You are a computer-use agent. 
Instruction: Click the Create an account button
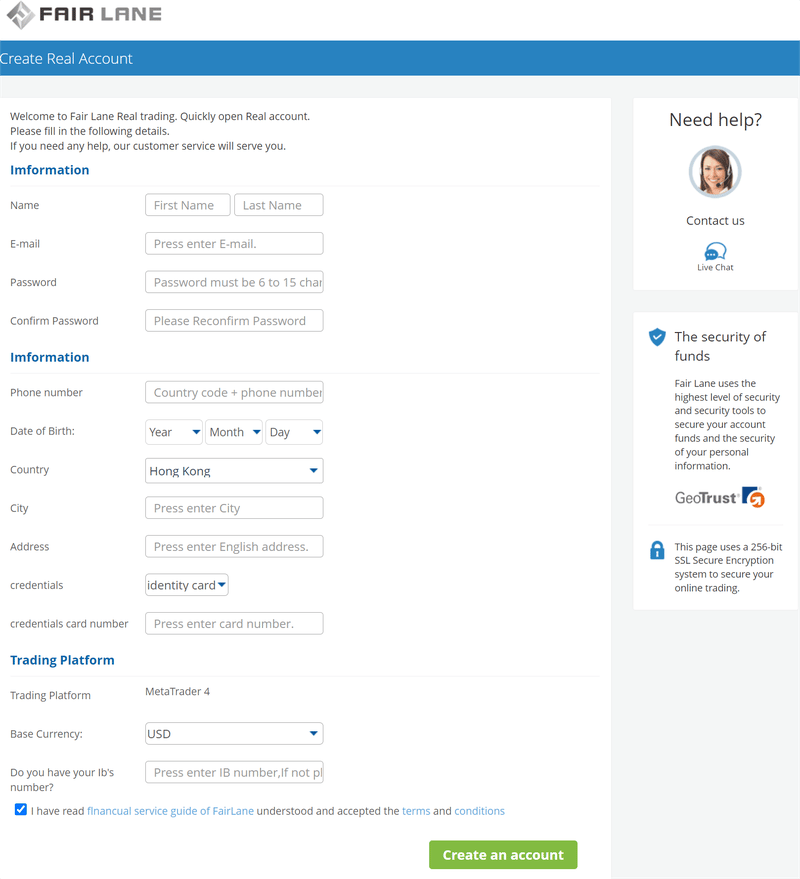[503, 855]
